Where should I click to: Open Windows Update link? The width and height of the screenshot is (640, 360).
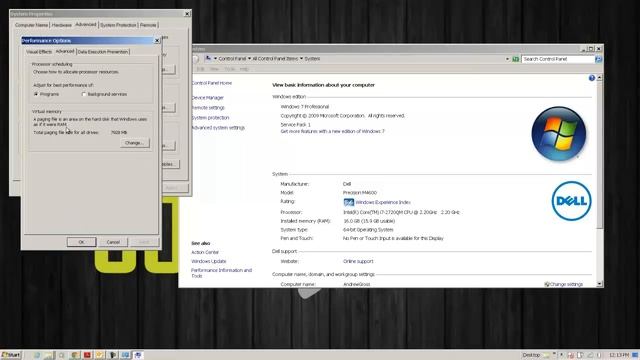click(209, 261)
